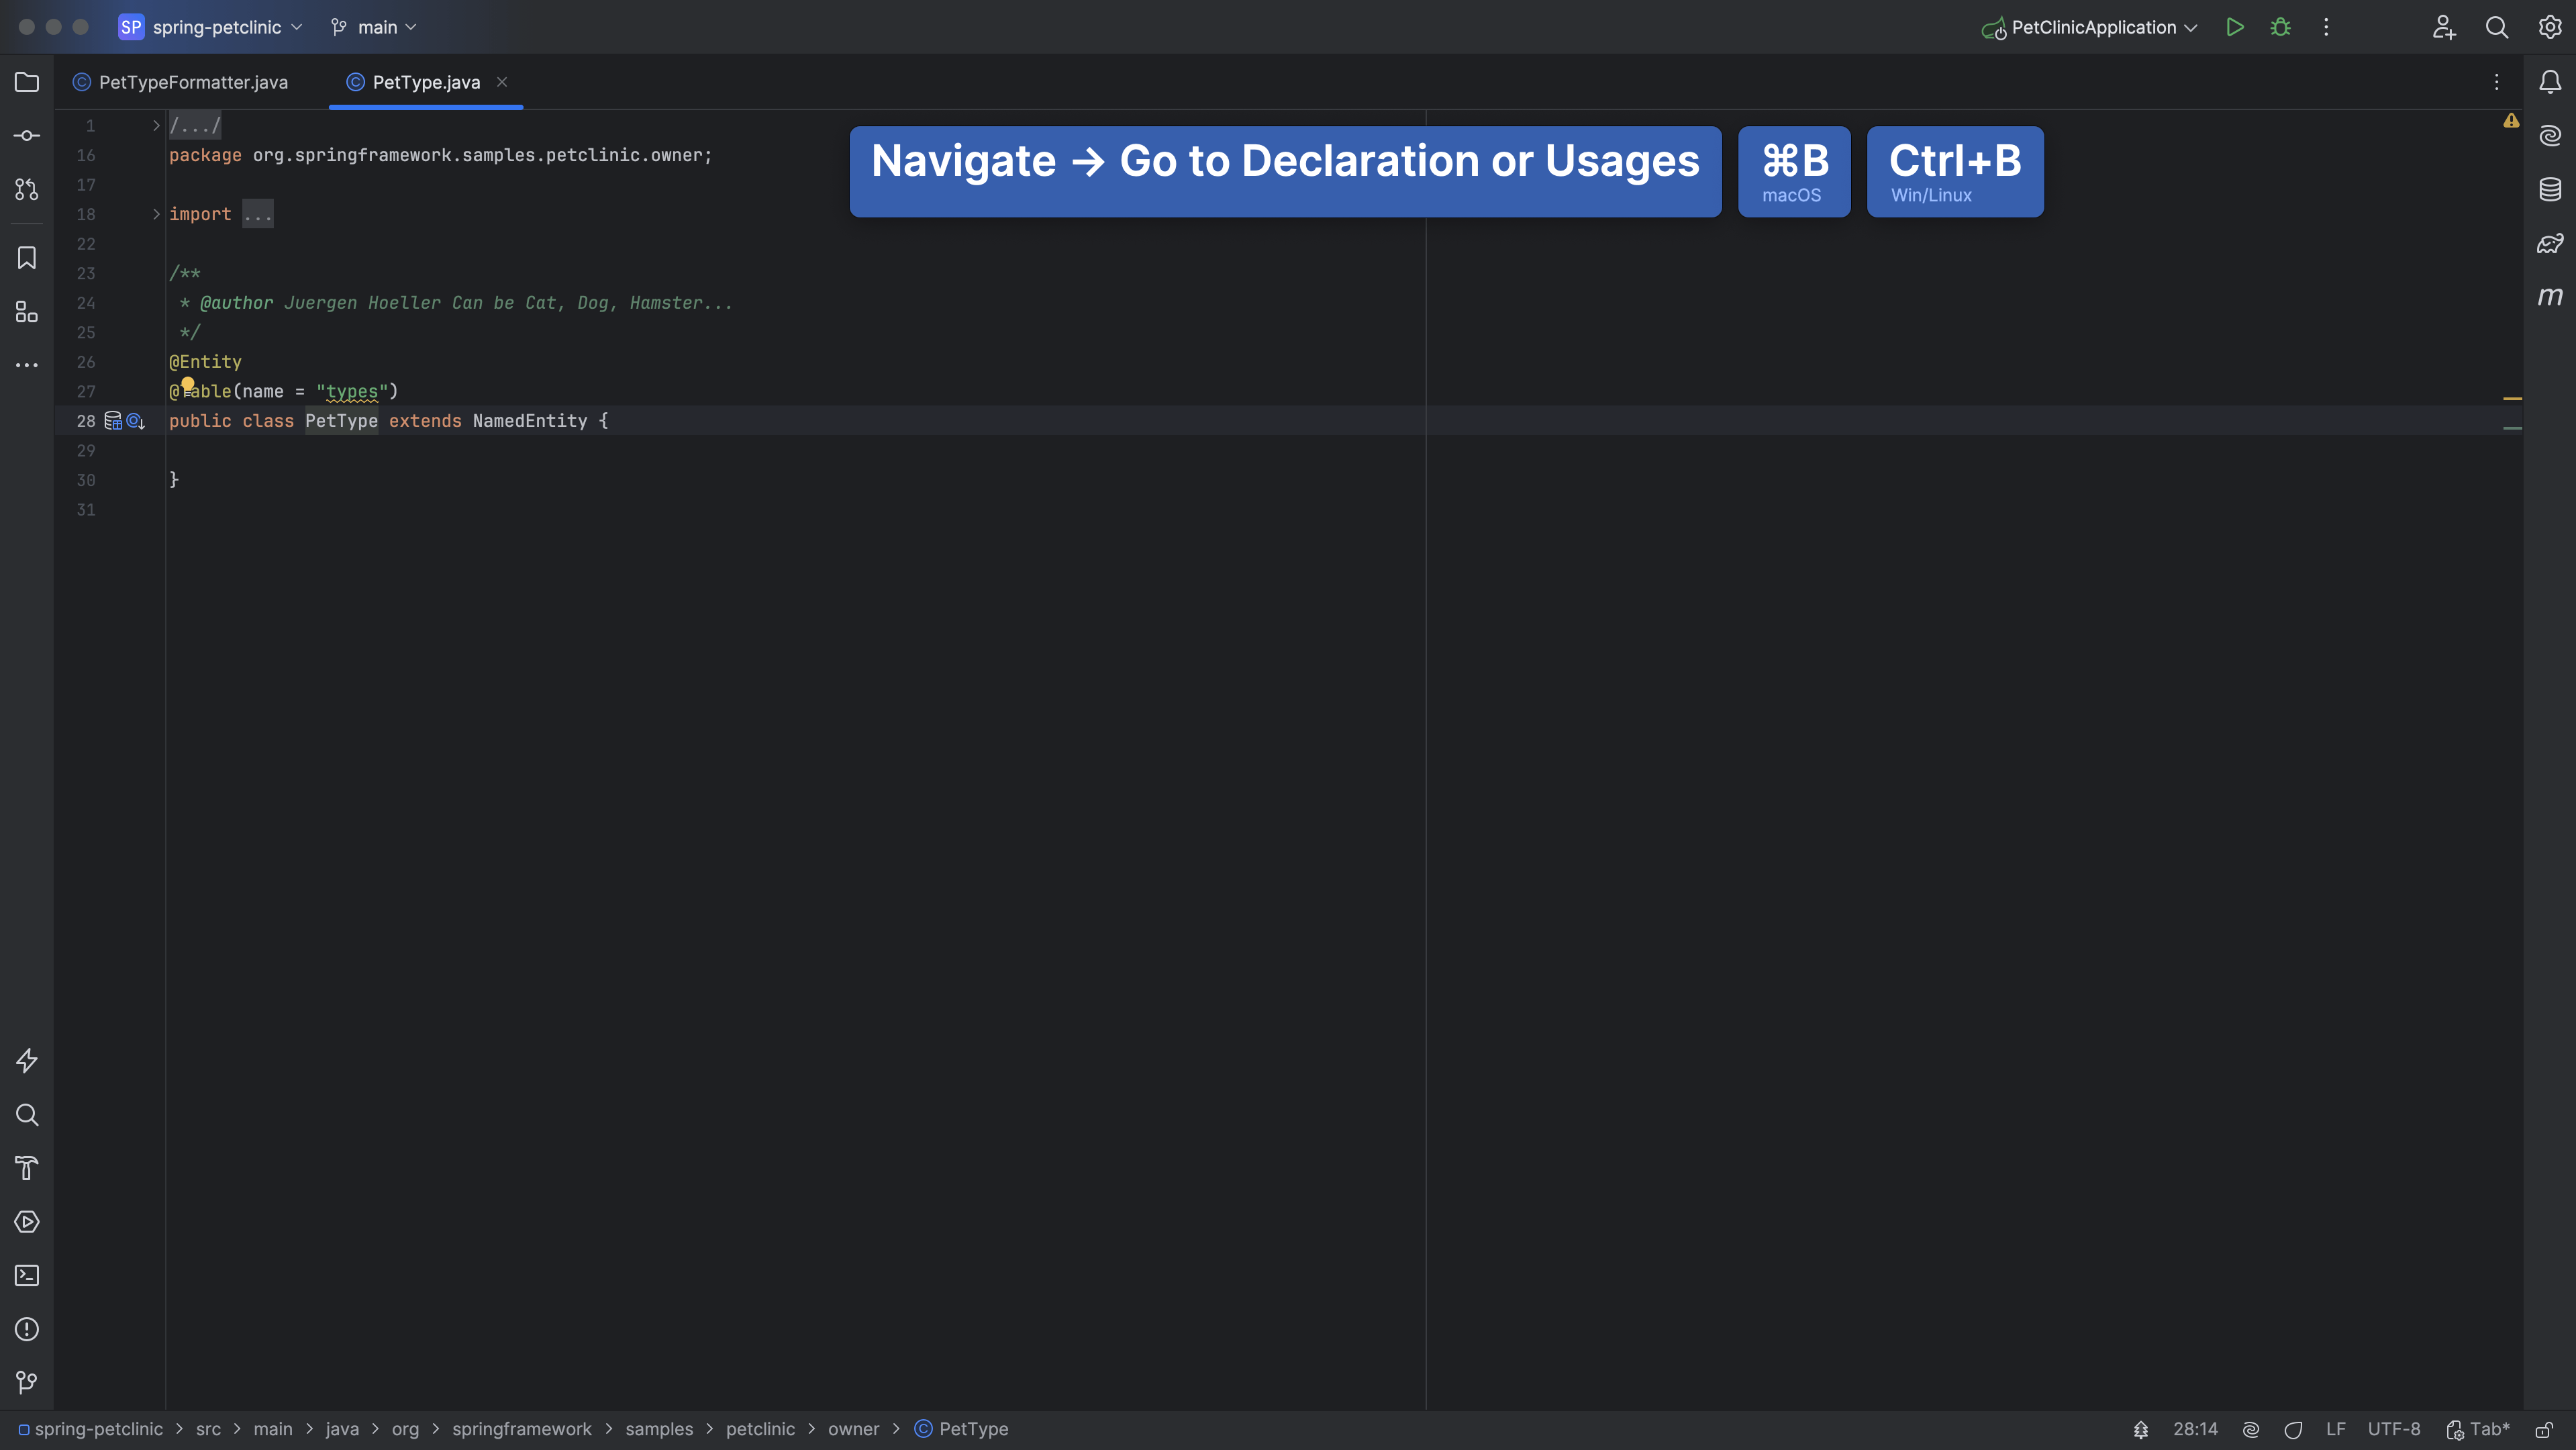The image size is (2576, 1450).
Task: Toggle read-only lock in status bar
Action: point(2544,1429)
